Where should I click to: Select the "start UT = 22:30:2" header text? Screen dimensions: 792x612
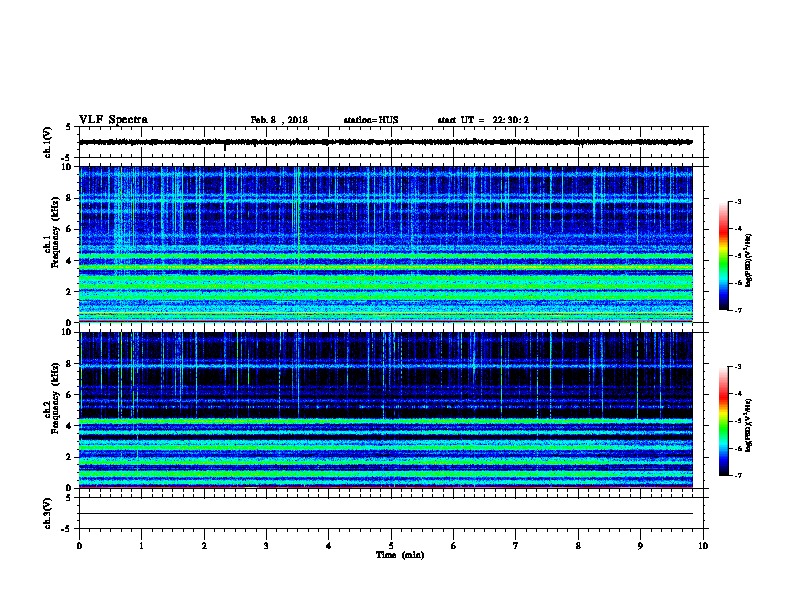[483, 120]
